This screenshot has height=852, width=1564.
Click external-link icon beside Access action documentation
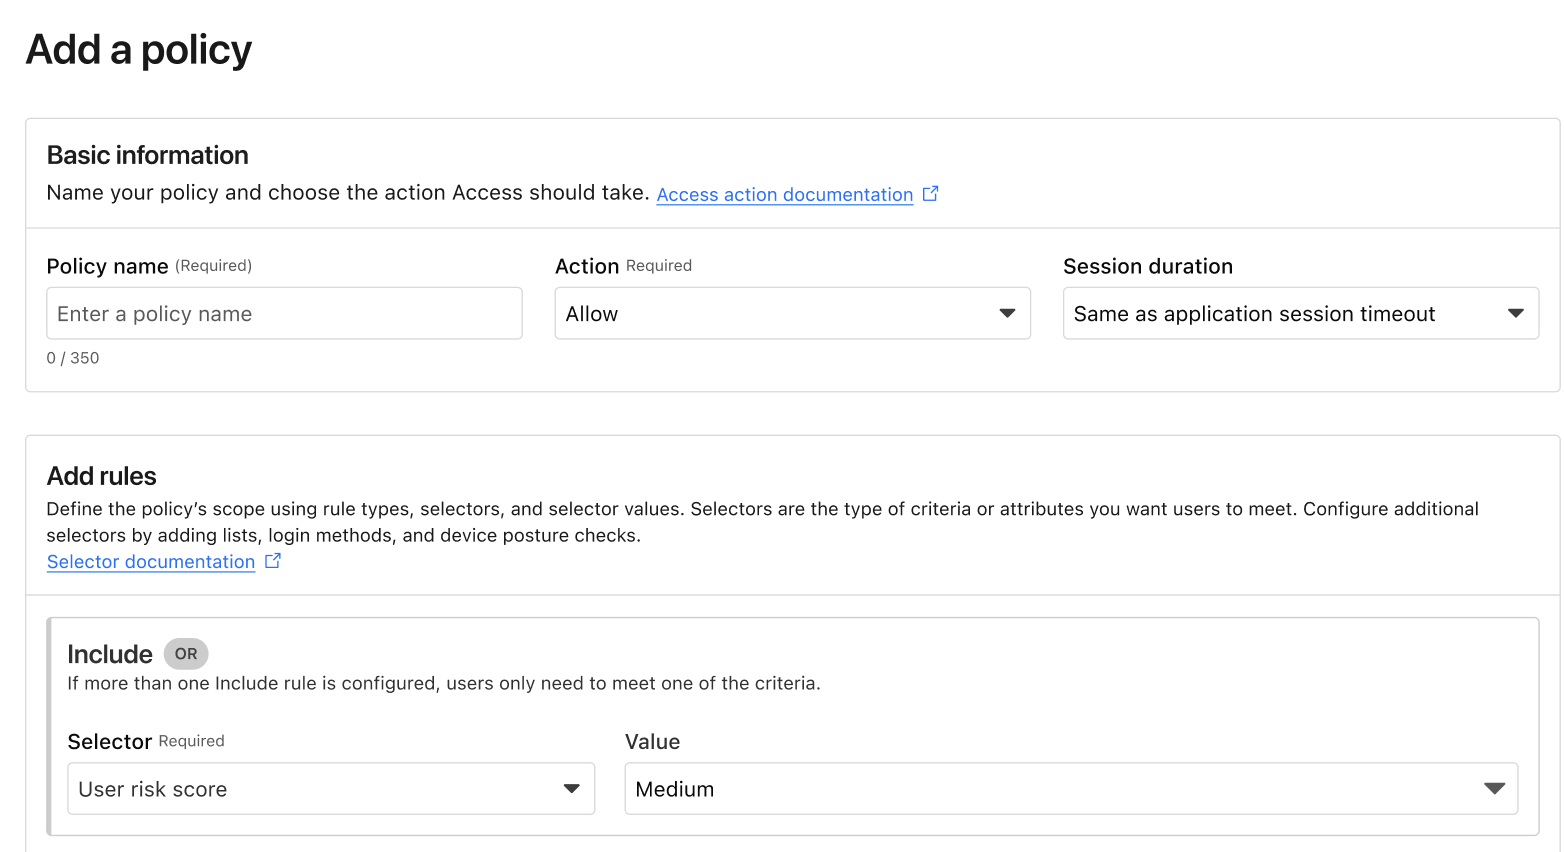click(x=930, y=194)
